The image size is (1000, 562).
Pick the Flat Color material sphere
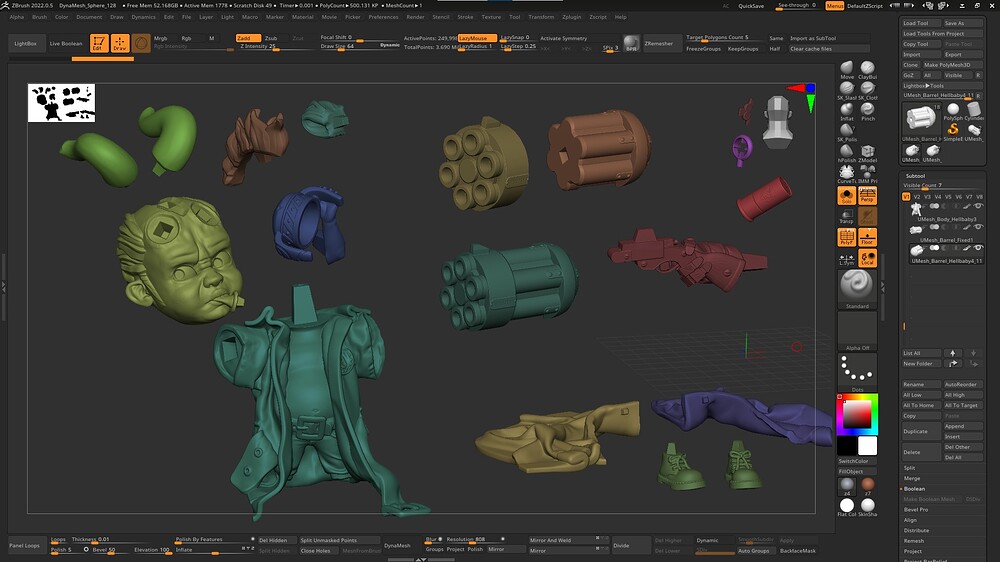[x=847, y=507]
